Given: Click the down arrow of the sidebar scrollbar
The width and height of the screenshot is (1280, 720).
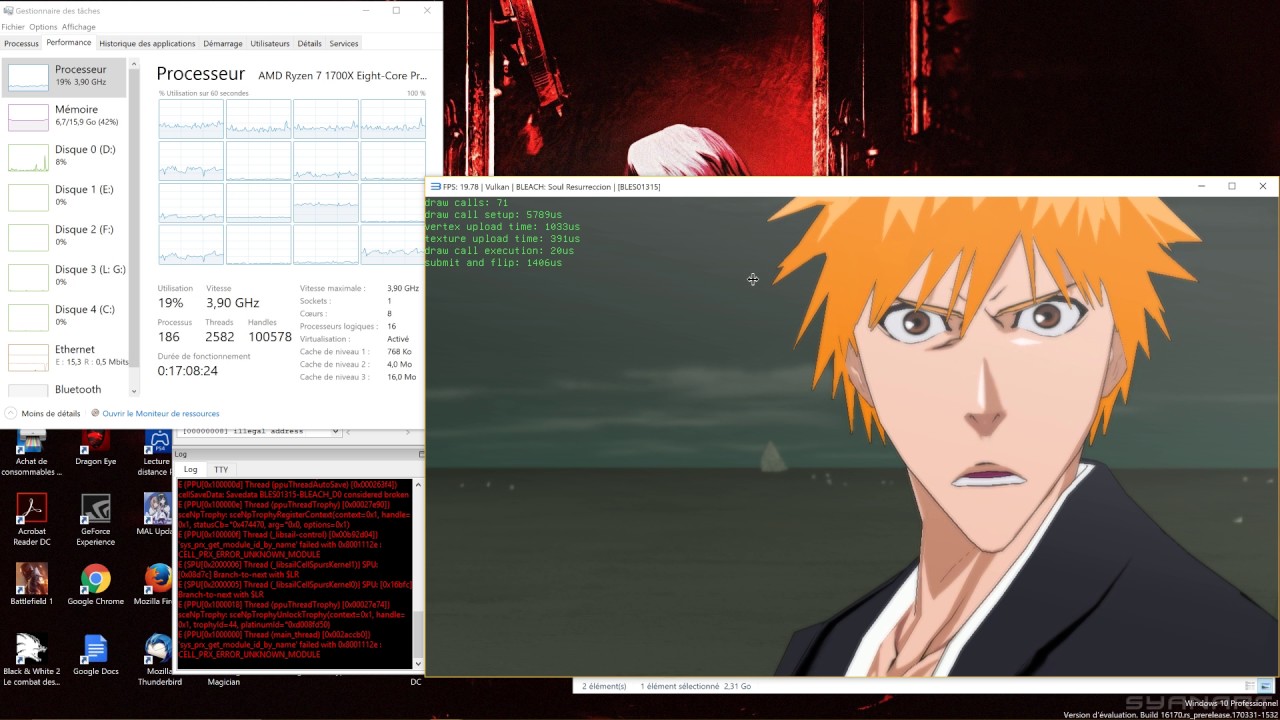Looking at the screenshot, I should point(134,391).
